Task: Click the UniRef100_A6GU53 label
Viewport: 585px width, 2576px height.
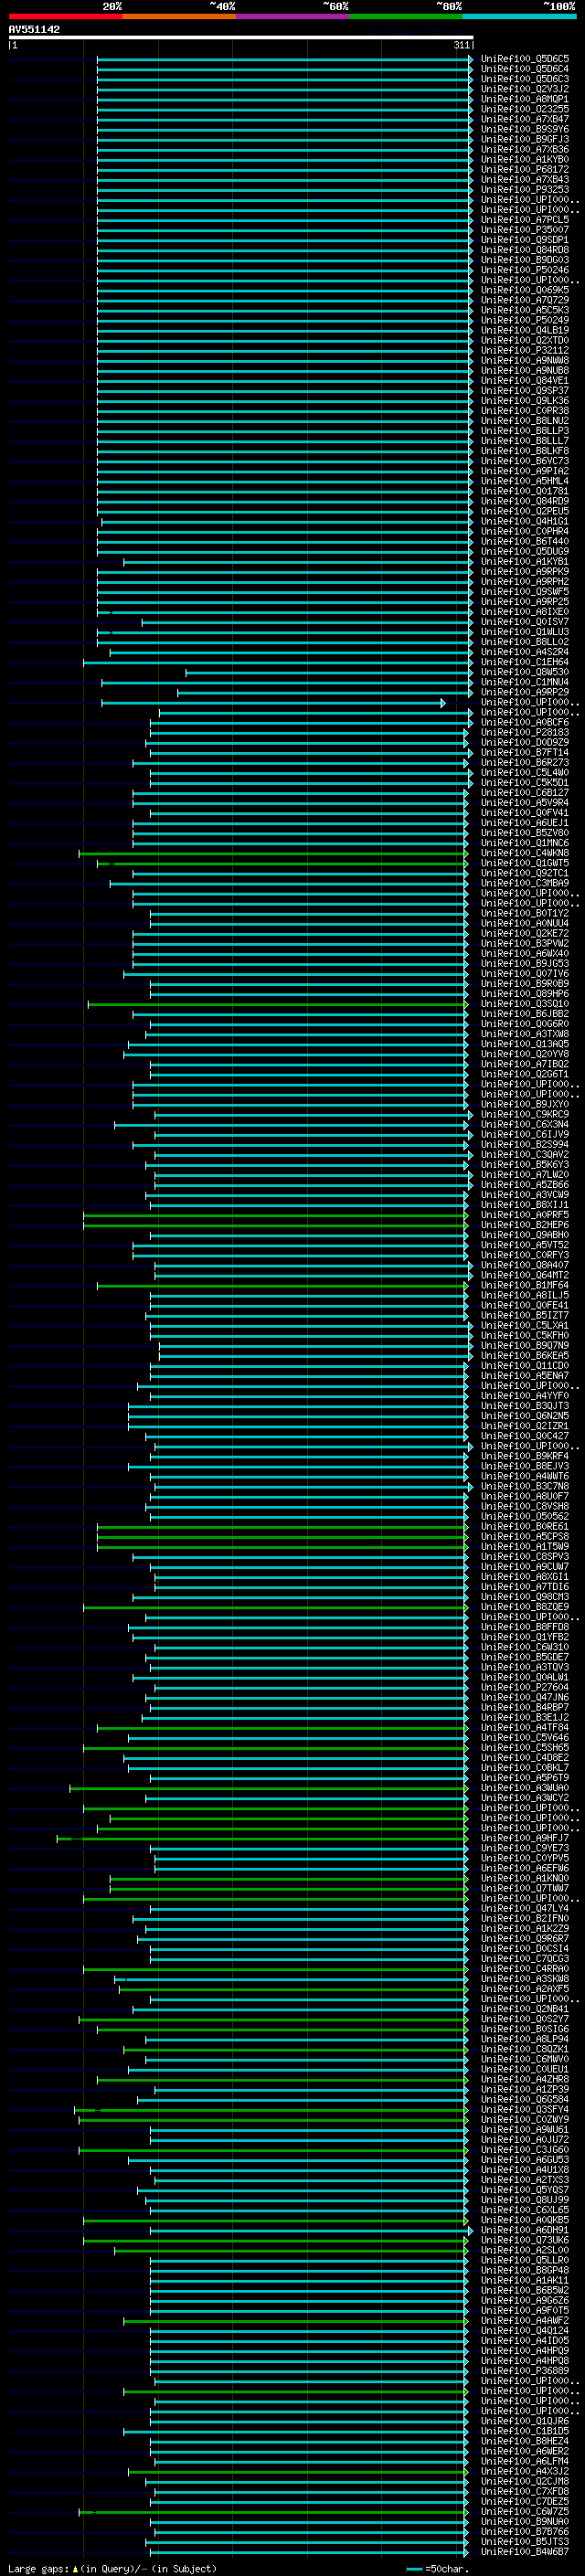Action: pyautogui.click(x=524, y=2160)
